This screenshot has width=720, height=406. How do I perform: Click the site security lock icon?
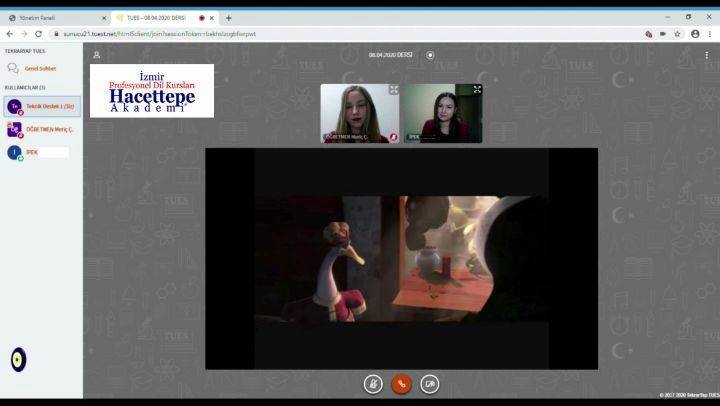click(56, 34)
